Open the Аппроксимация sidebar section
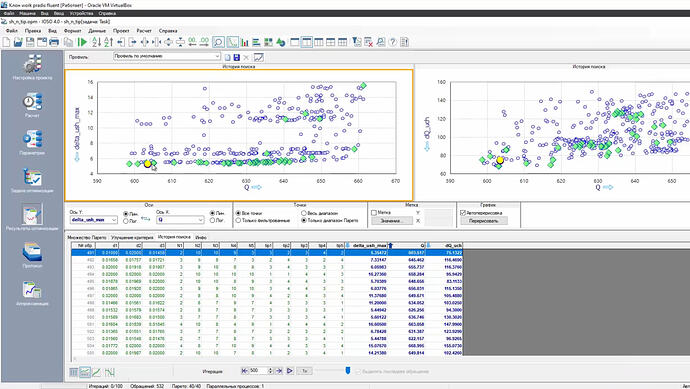 pyautogui.click(x=32, y=293)
